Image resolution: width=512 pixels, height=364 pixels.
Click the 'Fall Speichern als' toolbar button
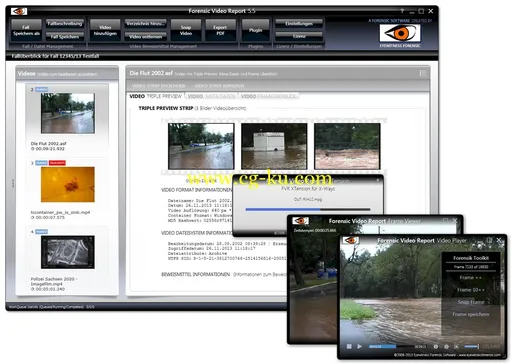click(26, 30)
